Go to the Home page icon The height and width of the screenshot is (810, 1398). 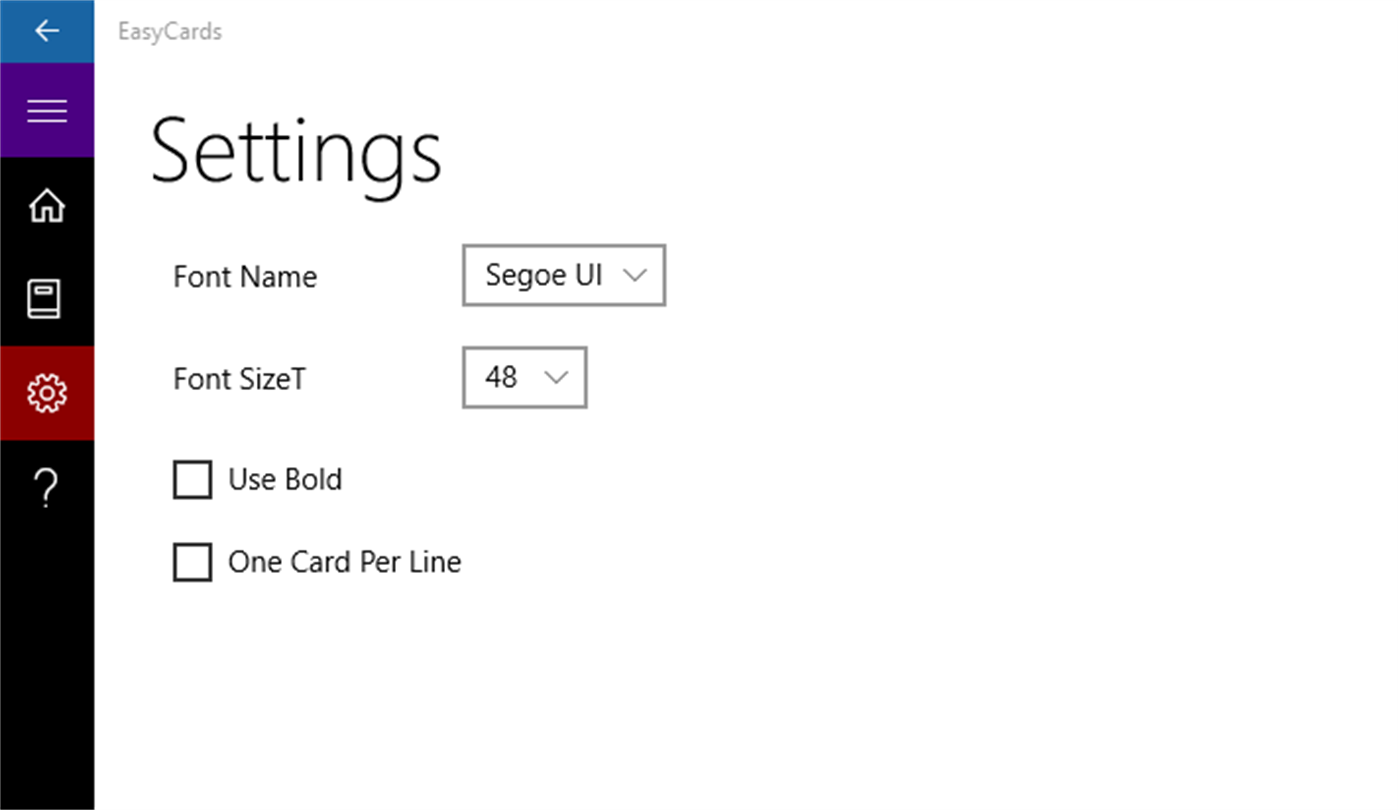47,205
